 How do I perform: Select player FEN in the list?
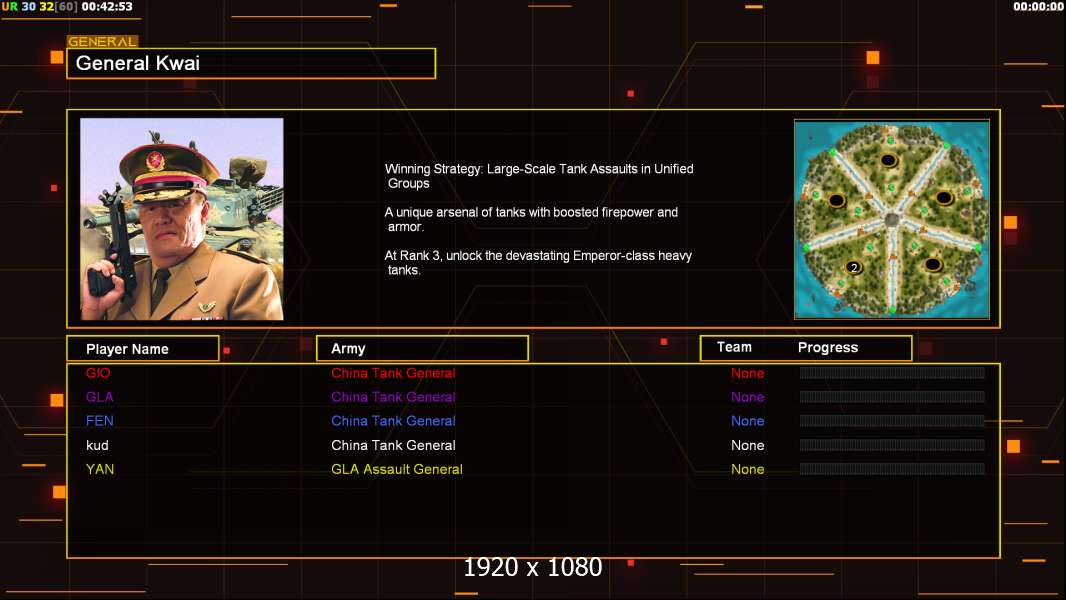(x=99, y=421)
